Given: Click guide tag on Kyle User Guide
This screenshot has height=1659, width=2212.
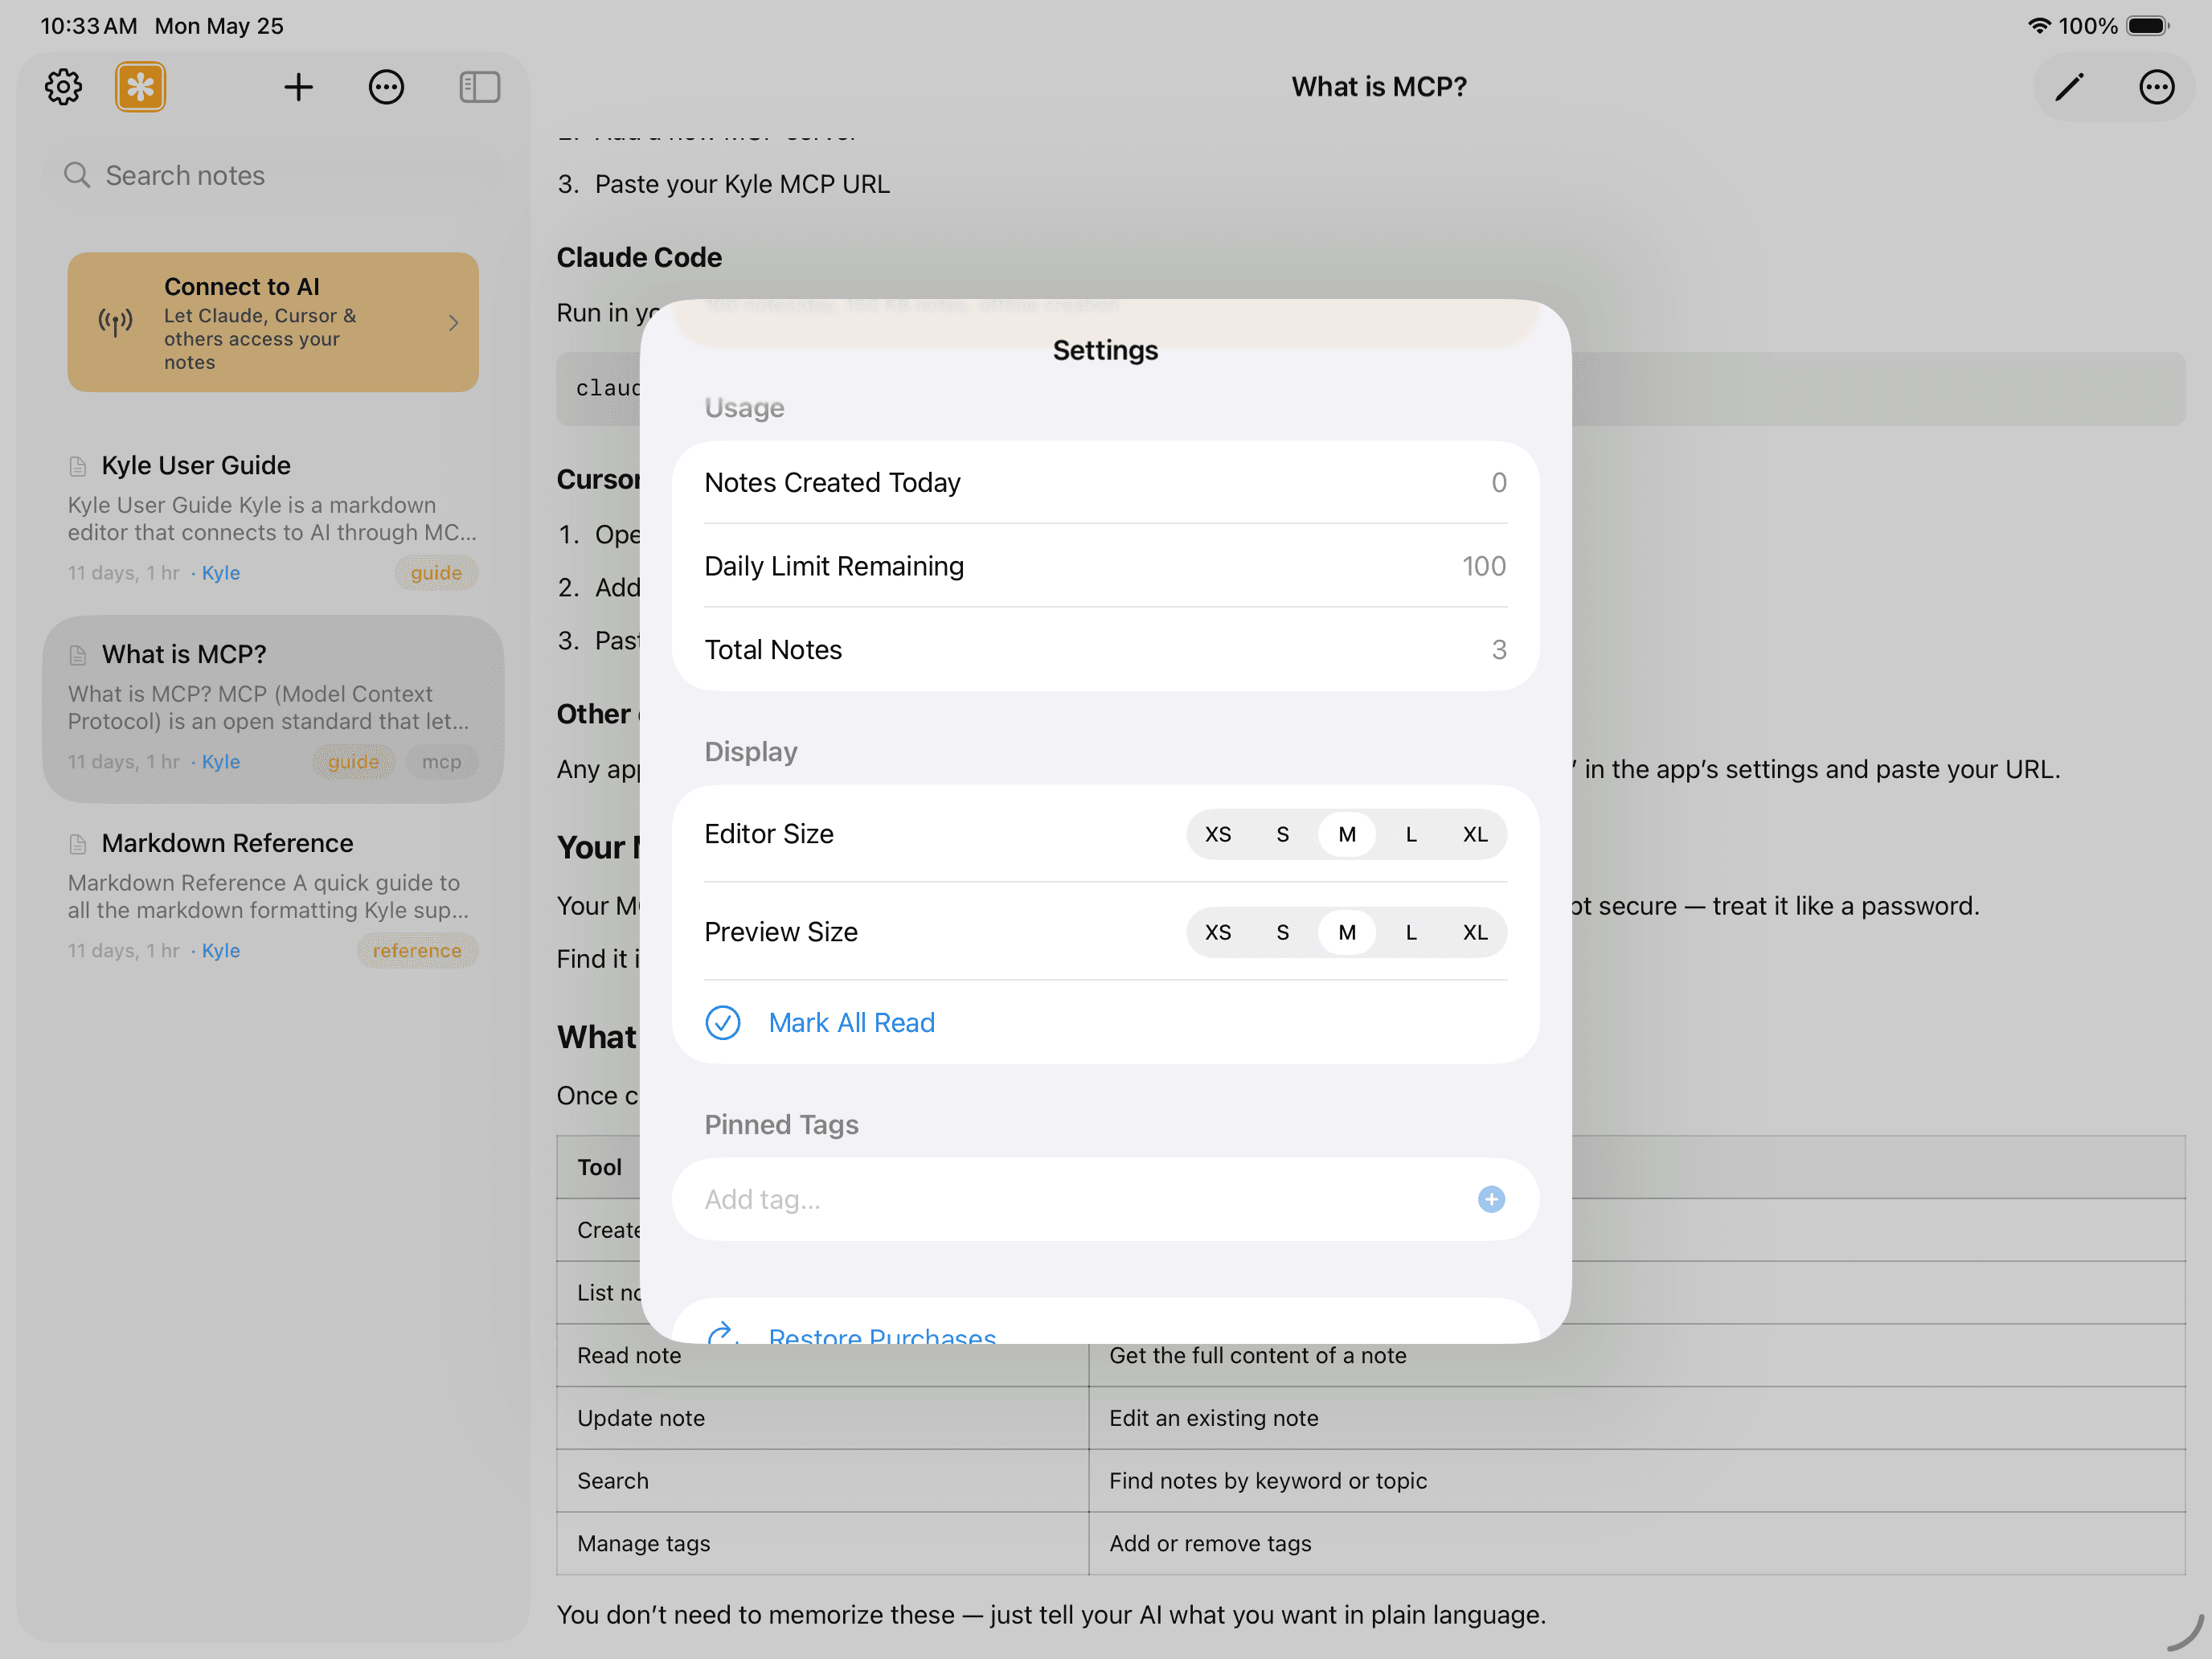Looking at the screenshot, I should (436, 573).
